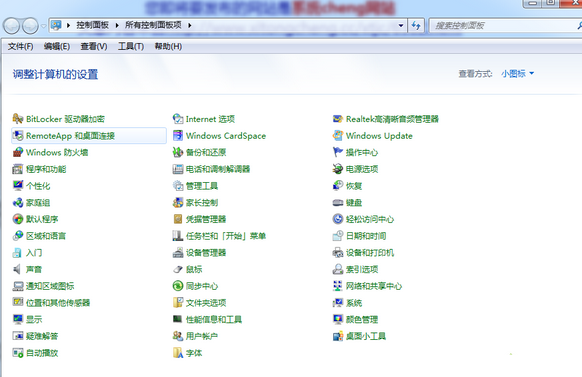Expand the arrow after 所有控制面板项 in breadcrumb
This screenshot has height=377, width=582.
pos(190,25)
